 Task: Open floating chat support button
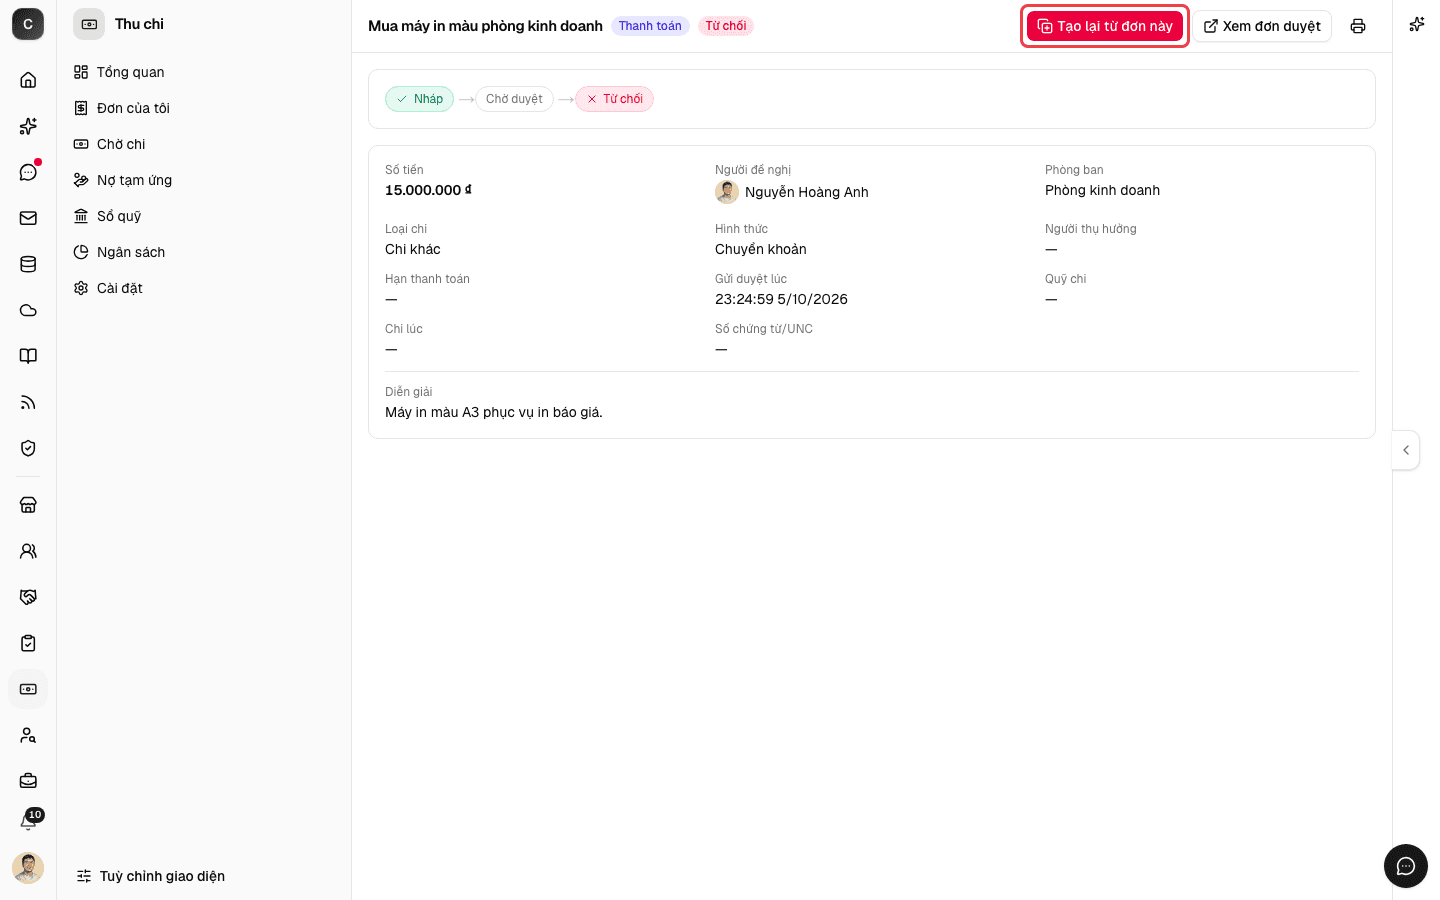point(1406,866)
